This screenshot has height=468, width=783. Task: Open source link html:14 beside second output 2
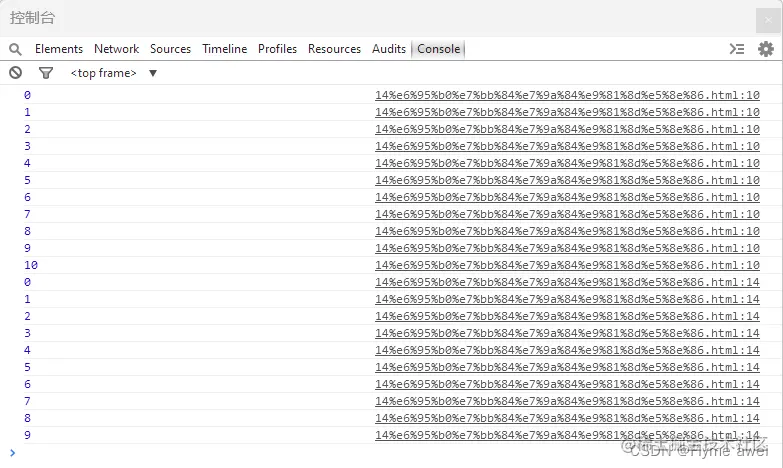point(567,316)
